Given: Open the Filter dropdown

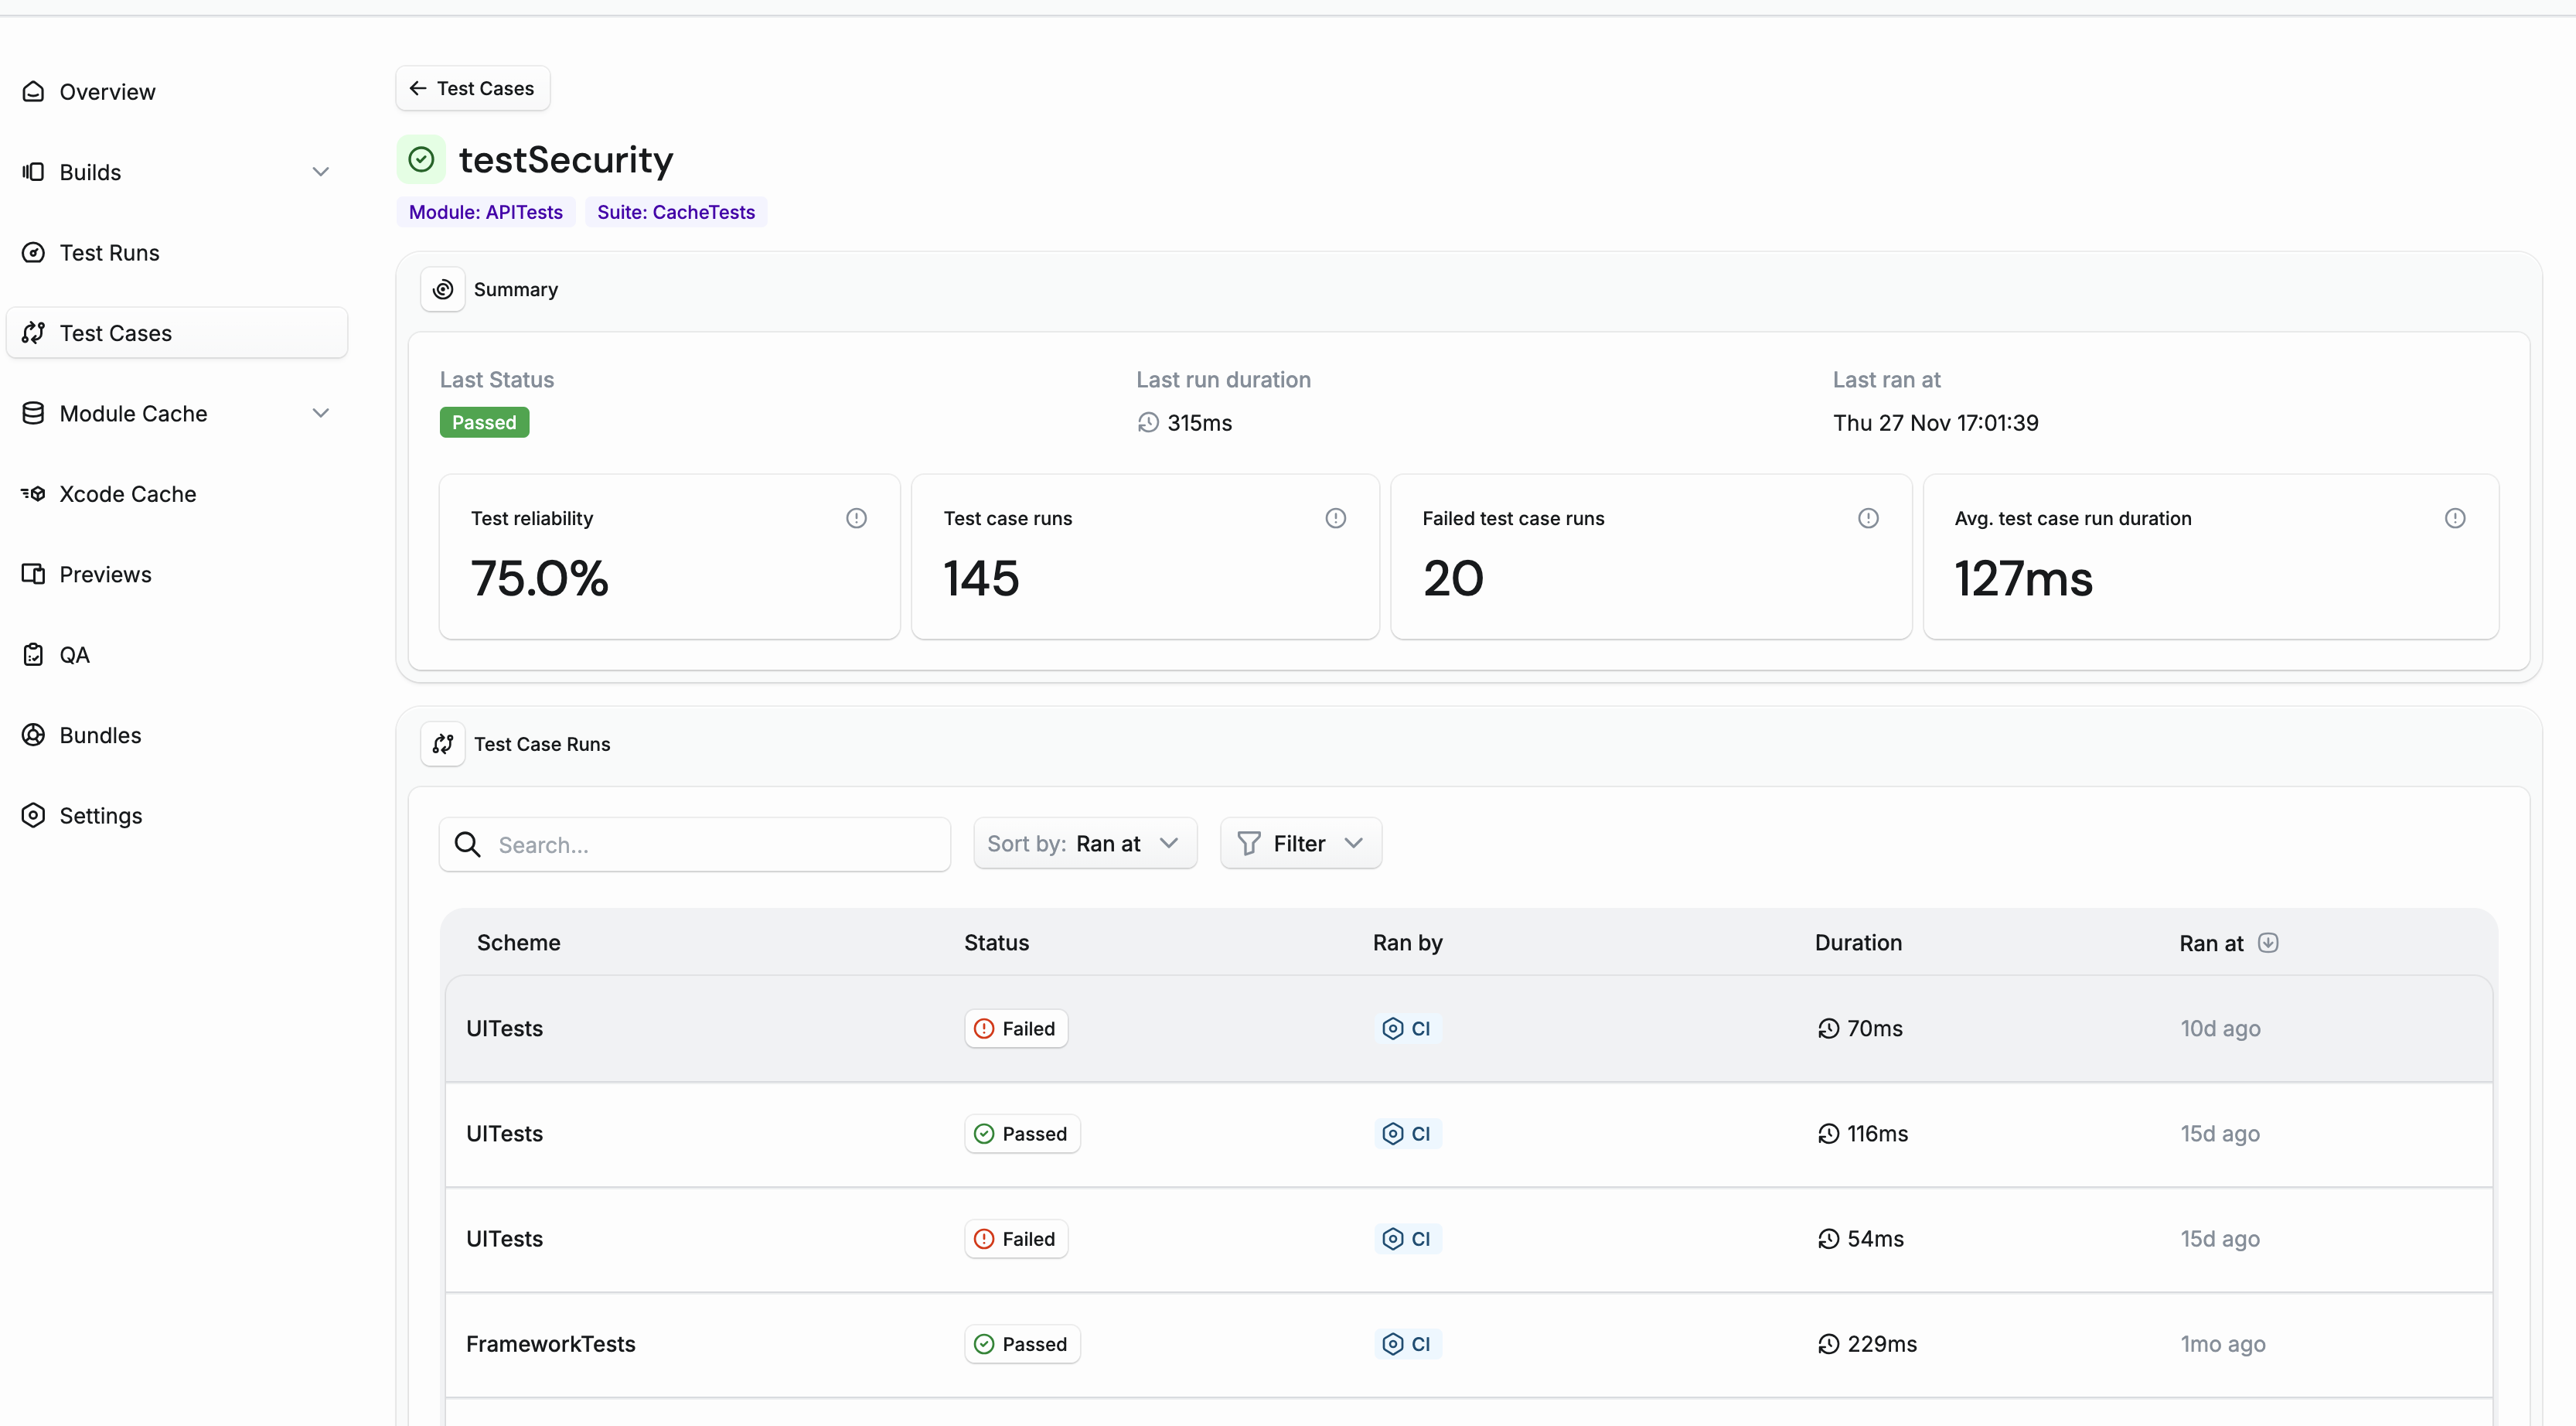Looking at the screenshot, I should [x=1300, y=843].
